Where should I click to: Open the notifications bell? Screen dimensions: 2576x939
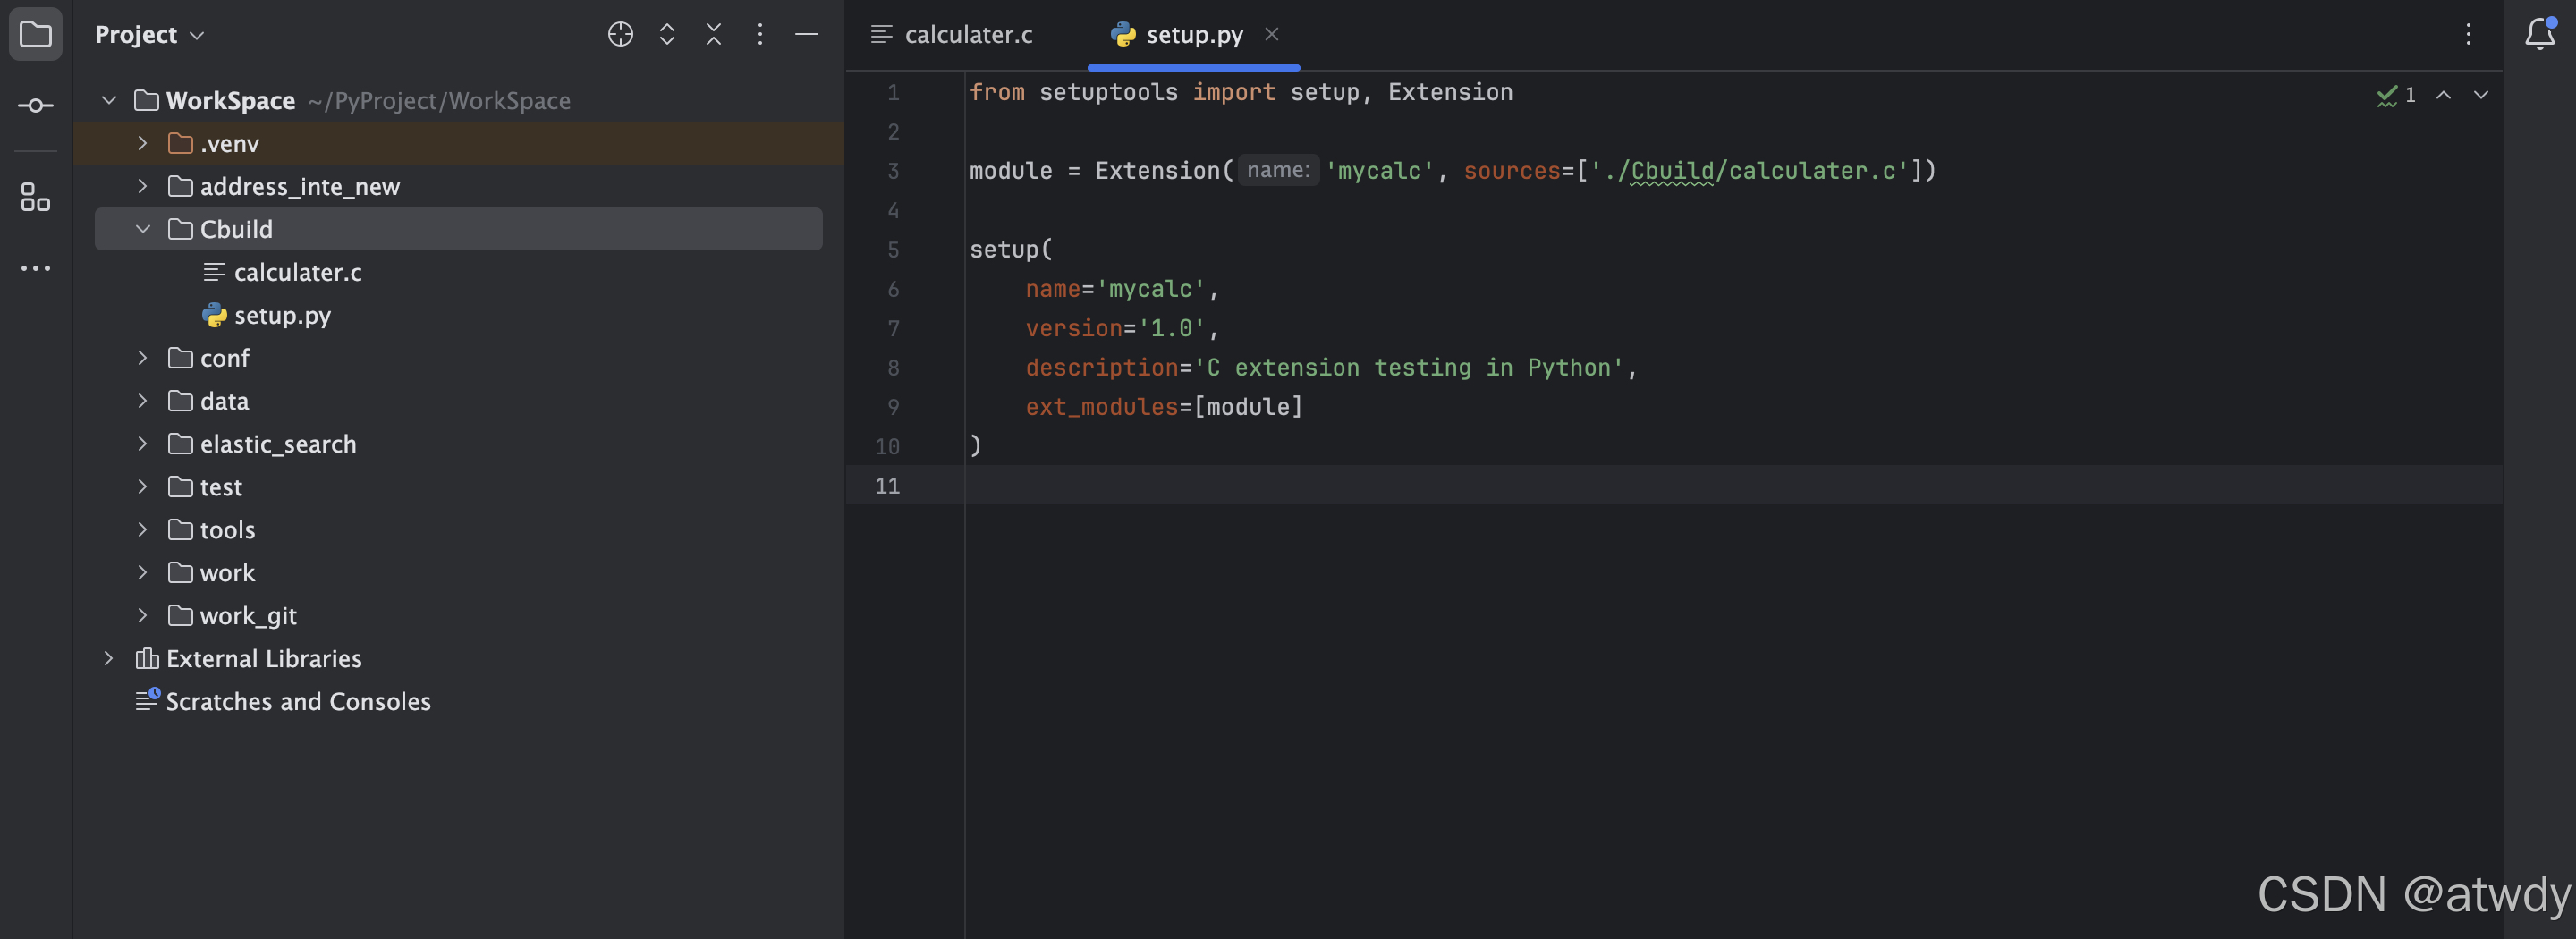(2540, 34)
